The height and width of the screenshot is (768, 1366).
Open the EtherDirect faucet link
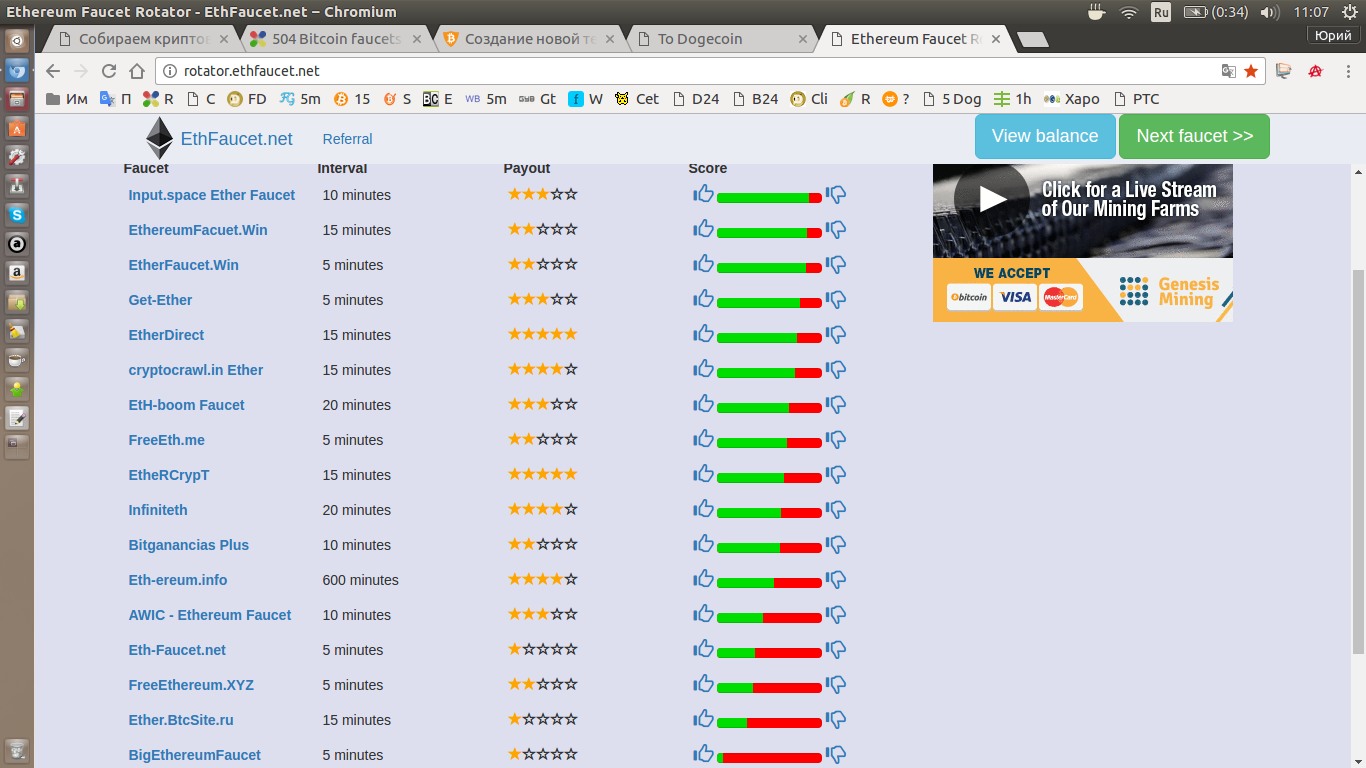[x=166, y=335]
